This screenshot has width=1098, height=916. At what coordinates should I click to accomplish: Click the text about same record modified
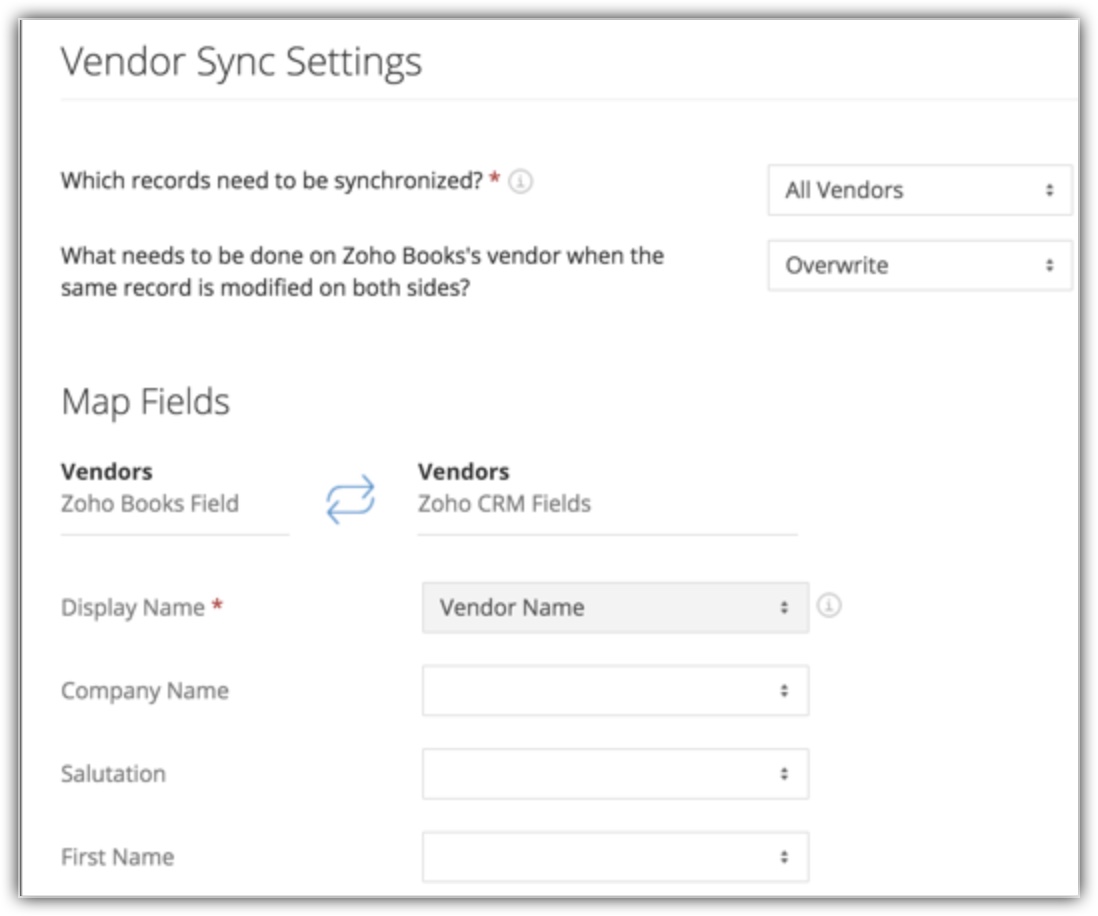362,272
